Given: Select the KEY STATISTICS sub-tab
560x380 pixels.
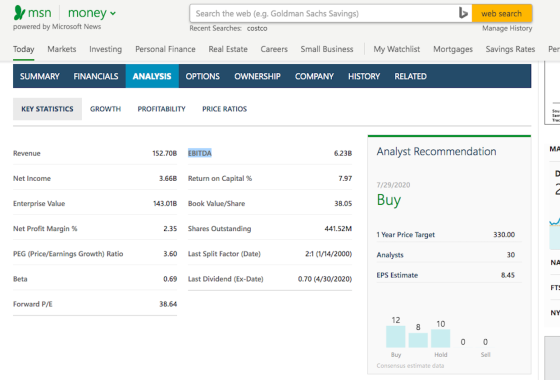Looking at the screenshot, I should [47, 109].
